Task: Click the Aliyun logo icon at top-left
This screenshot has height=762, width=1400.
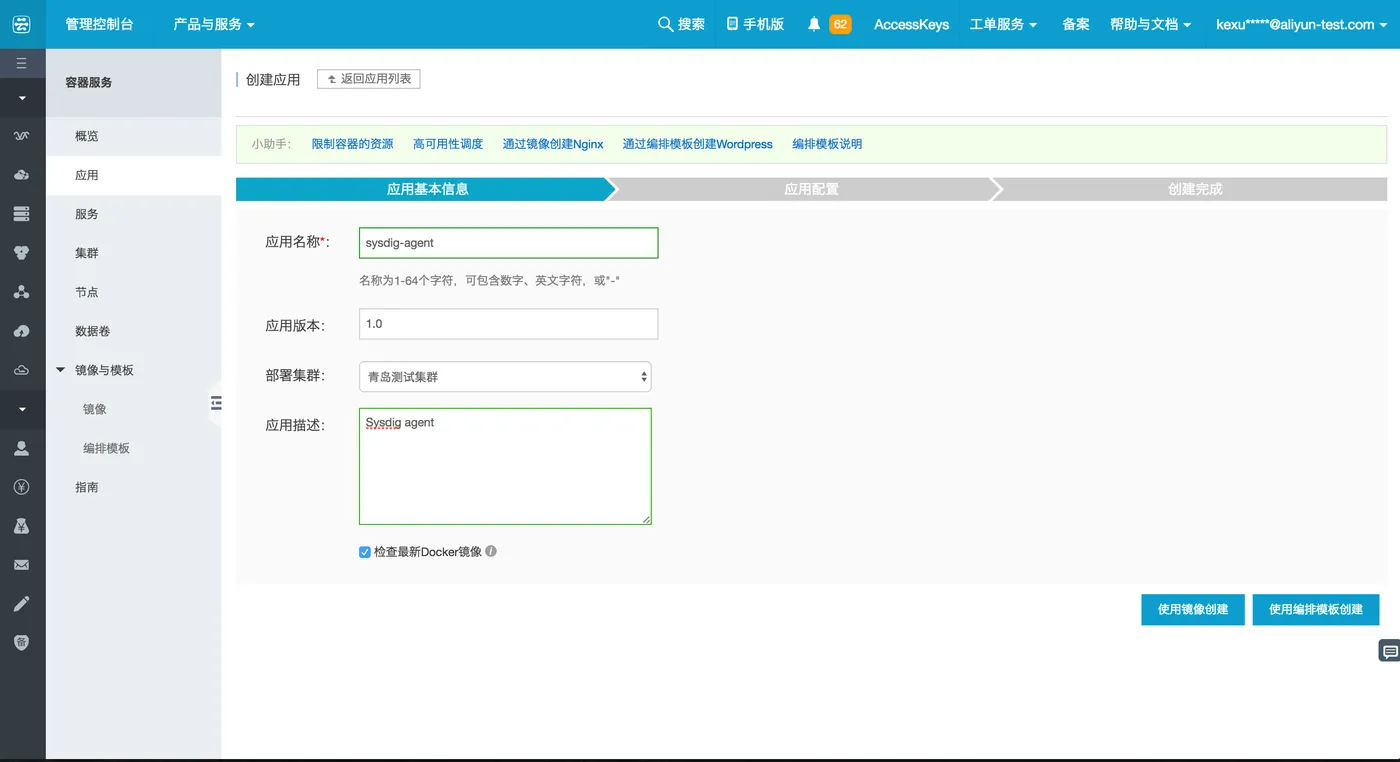Action: click(22, 24)
